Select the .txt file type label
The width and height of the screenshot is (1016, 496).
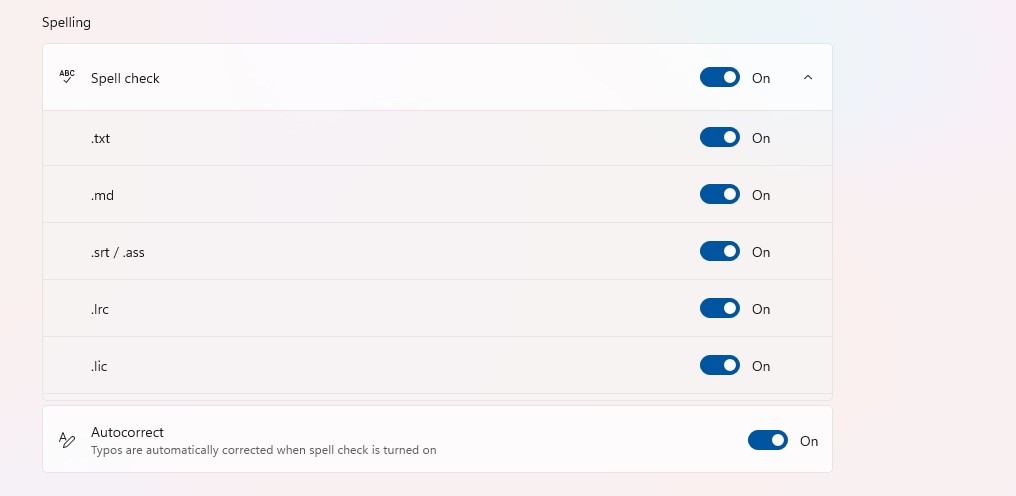[100, 138]
